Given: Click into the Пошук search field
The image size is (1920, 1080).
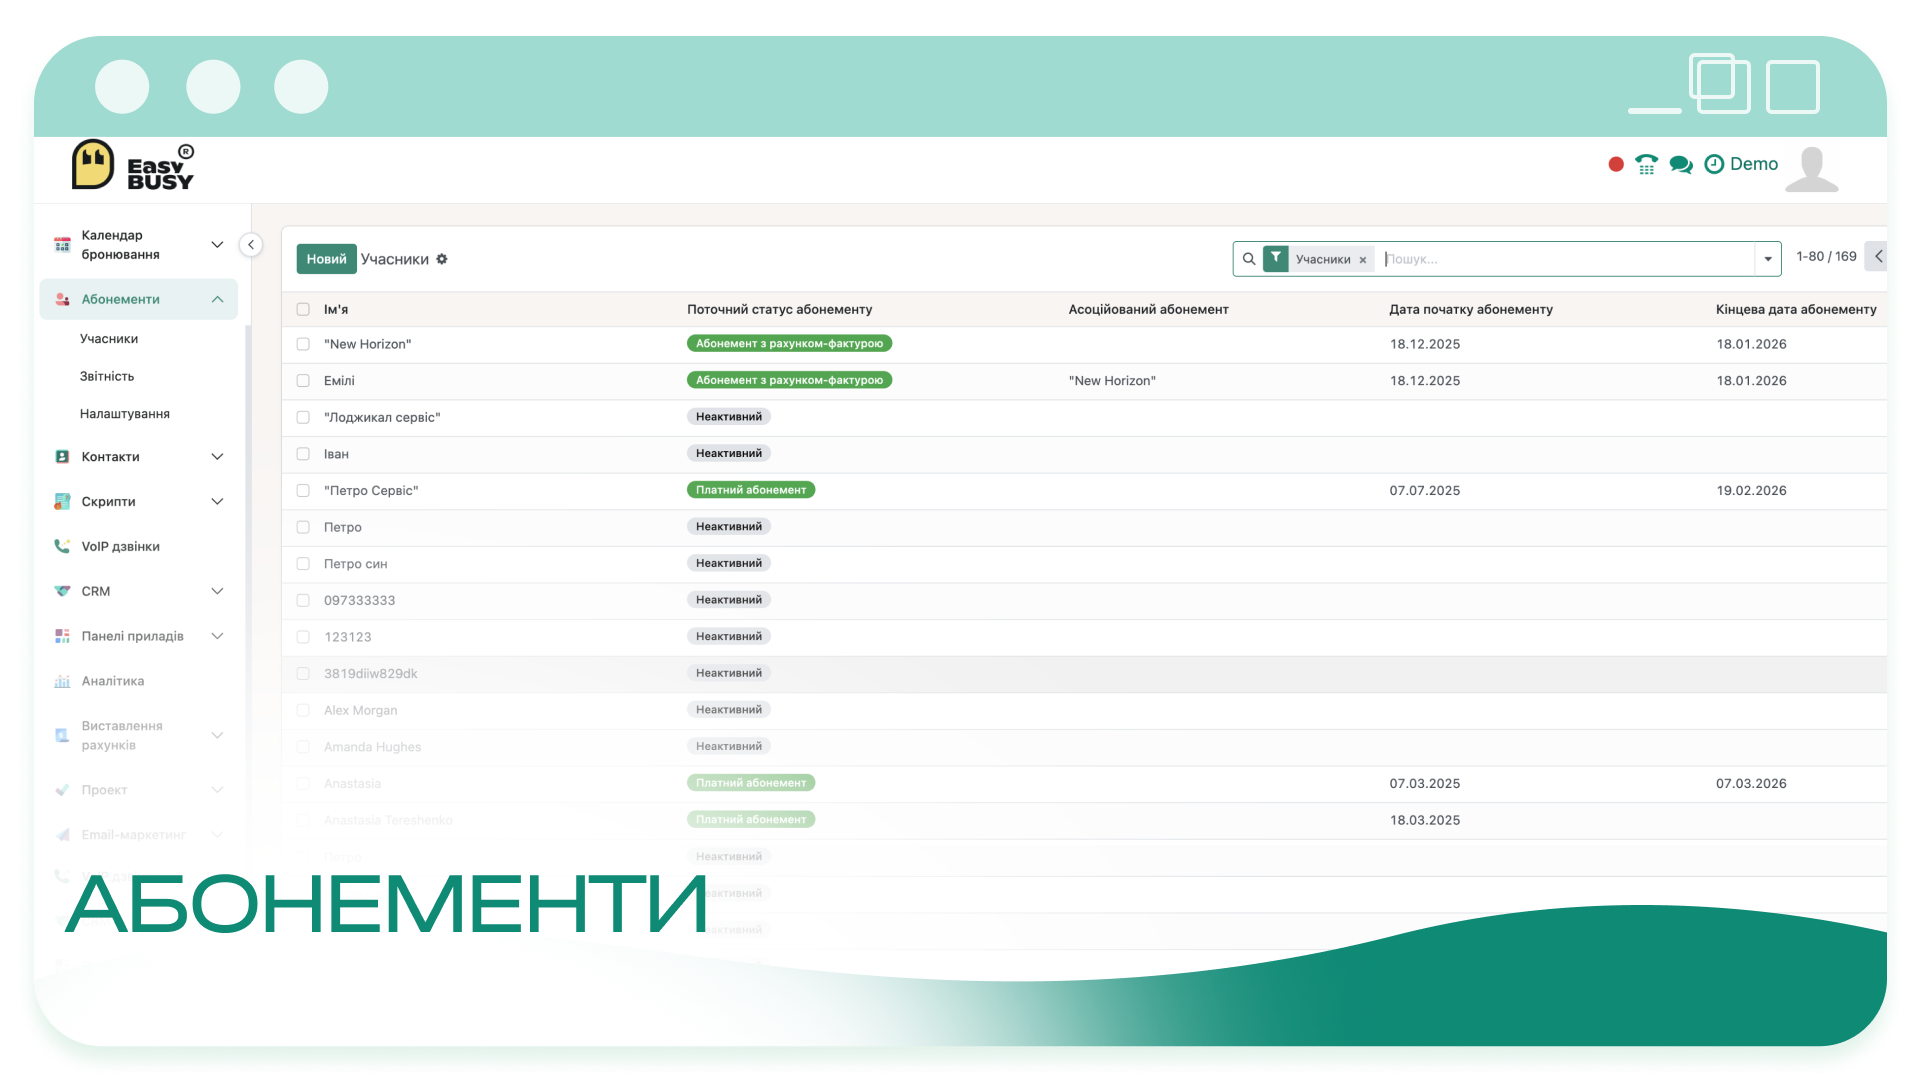Looking at the screenshot, I should (x=1567, y=259).
